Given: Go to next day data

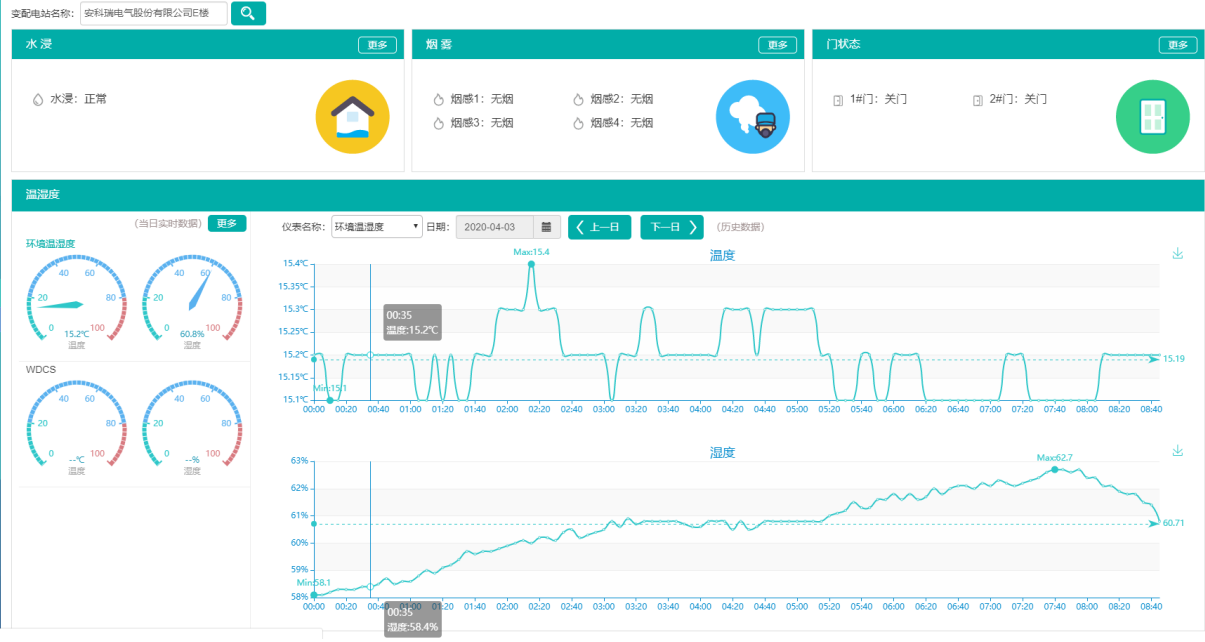Looking at the screenshot, I should pos(671,227).
